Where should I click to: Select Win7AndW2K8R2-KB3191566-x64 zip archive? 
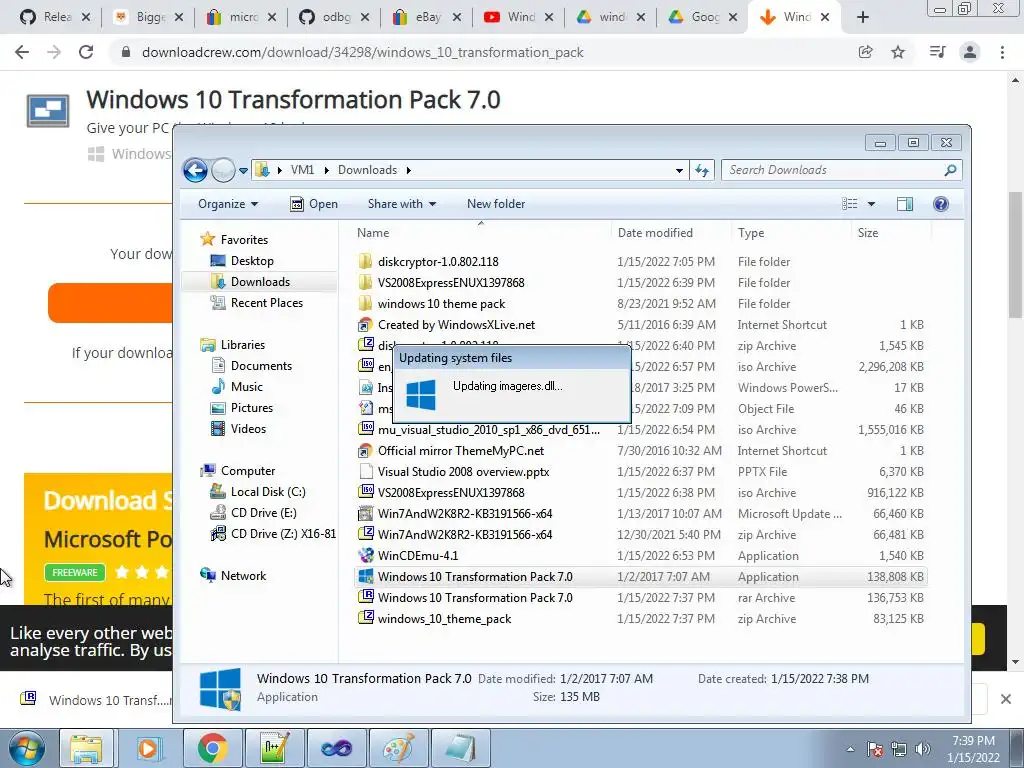pos(464,534)
